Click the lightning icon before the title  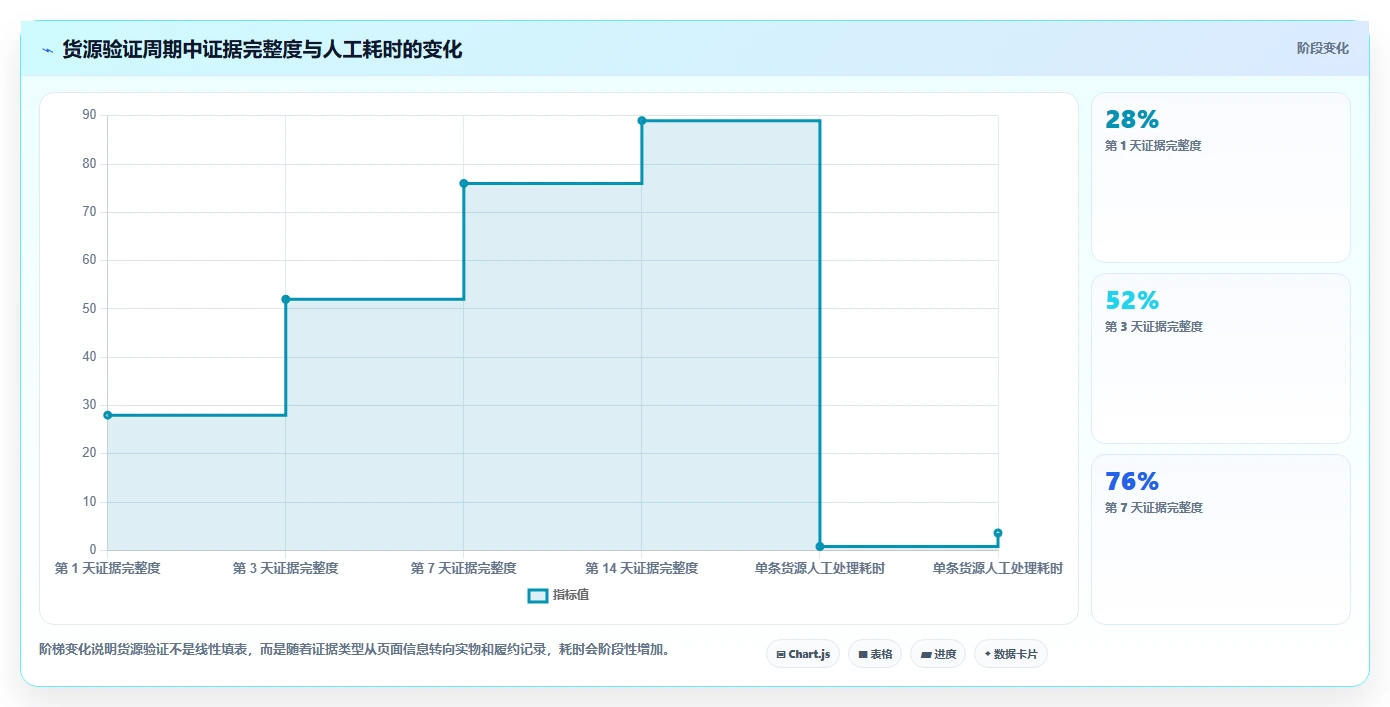coord(47,50)
